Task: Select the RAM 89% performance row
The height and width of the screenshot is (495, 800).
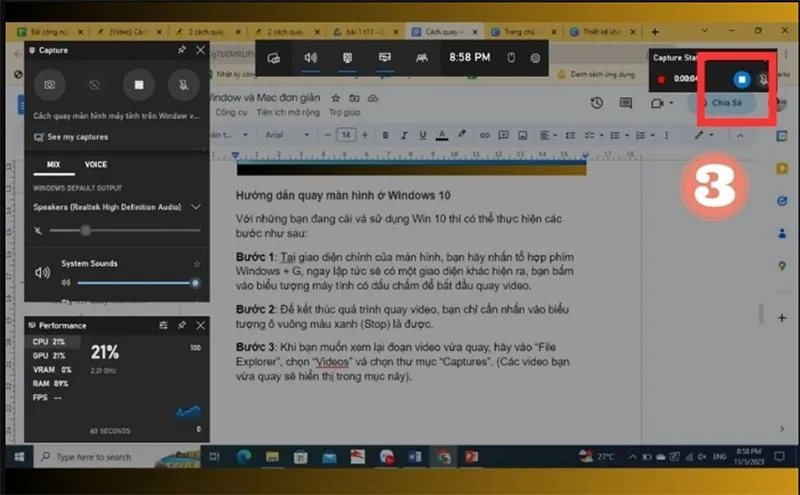Action: tap(53, 383)
